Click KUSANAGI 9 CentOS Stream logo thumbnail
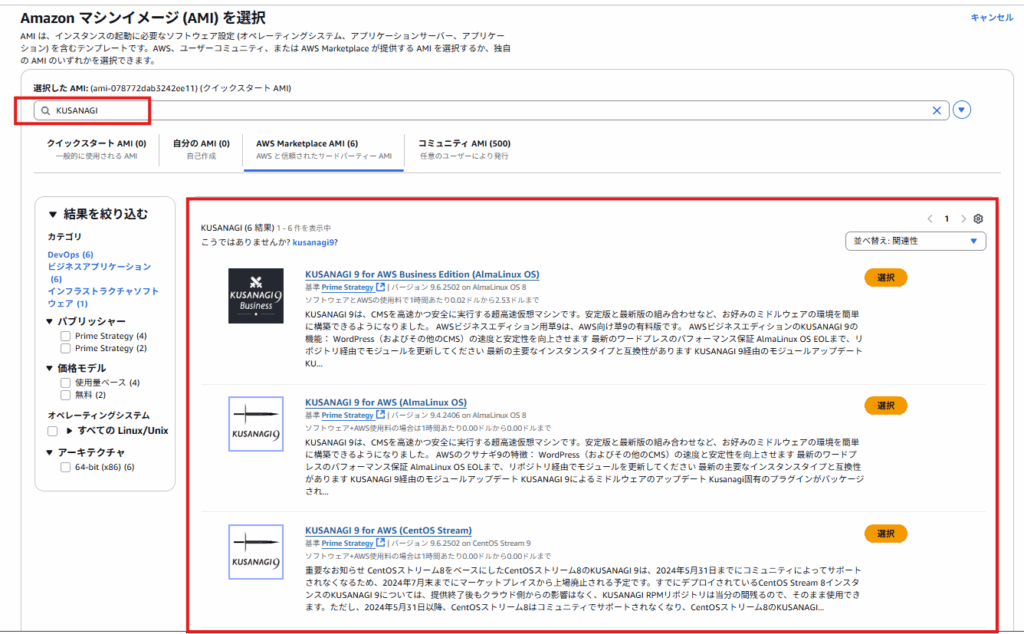Image resolution: width=1024 pixels, height=634 pixels. pos(256,552)
